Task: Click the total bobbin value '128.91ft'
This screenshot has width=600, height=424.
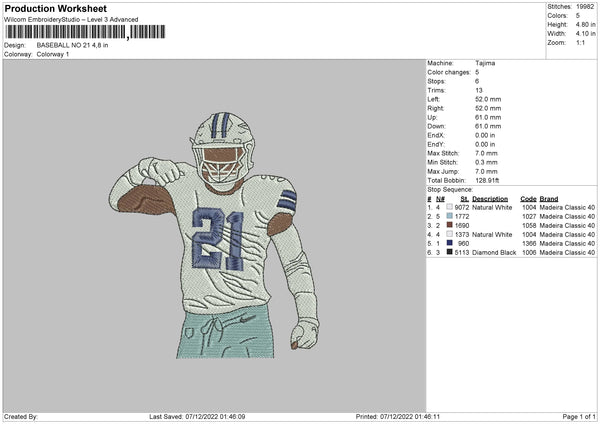Action: pyautogui.click(x=487, y=180)
